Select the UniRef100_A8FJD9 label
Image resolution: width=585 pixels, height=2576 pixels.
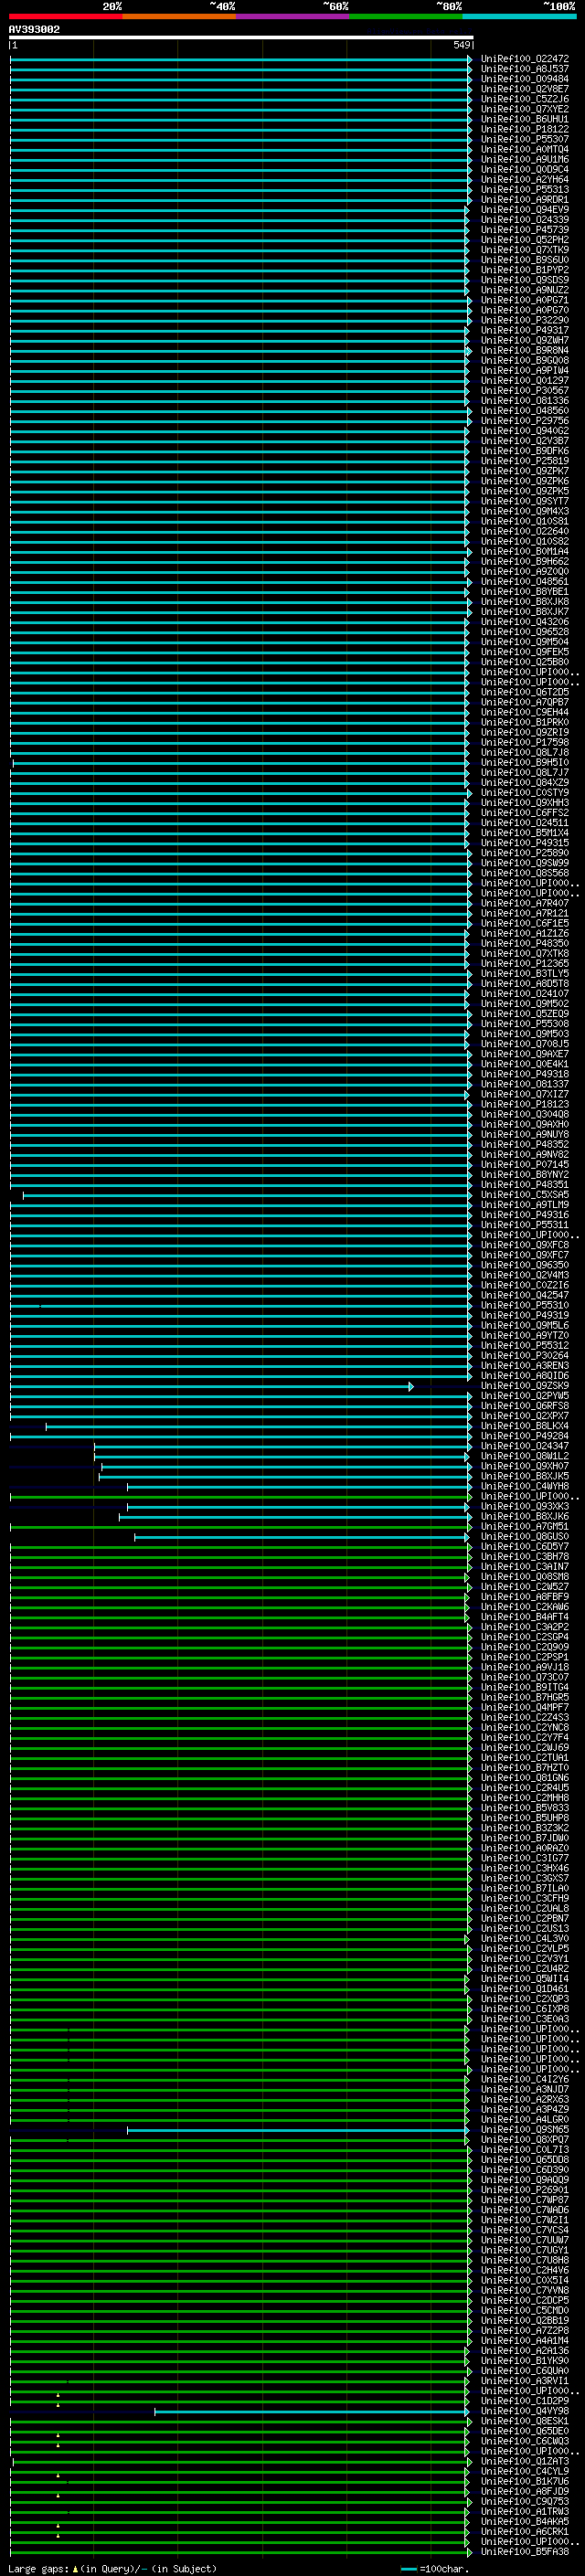[x=525, y=2492]
